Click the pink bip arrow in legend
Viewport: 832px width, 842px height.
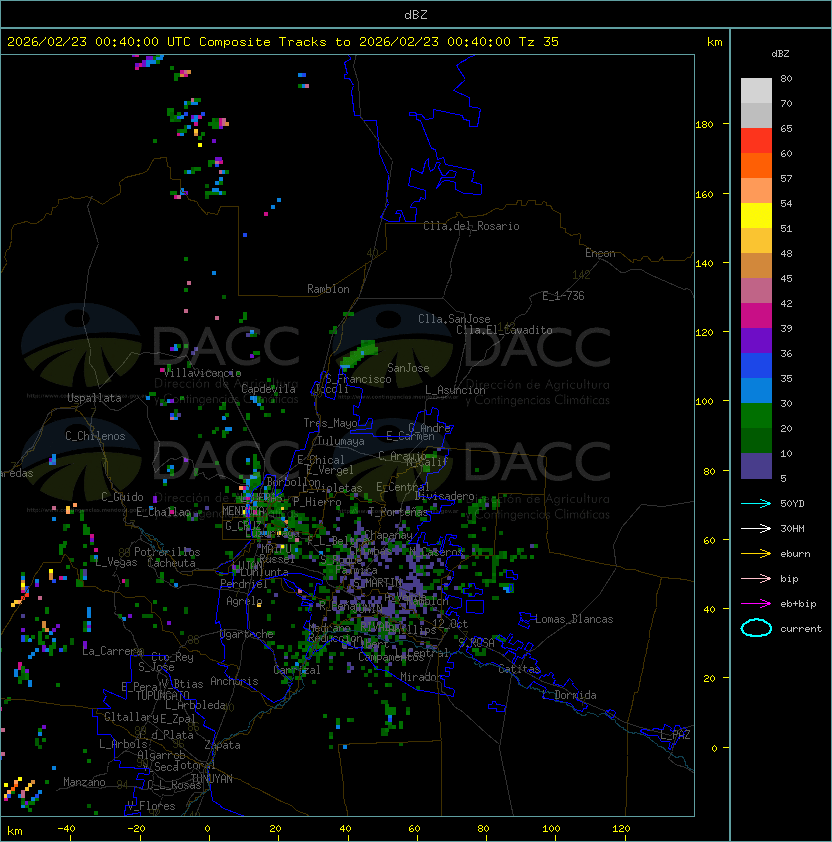[756, 579]
